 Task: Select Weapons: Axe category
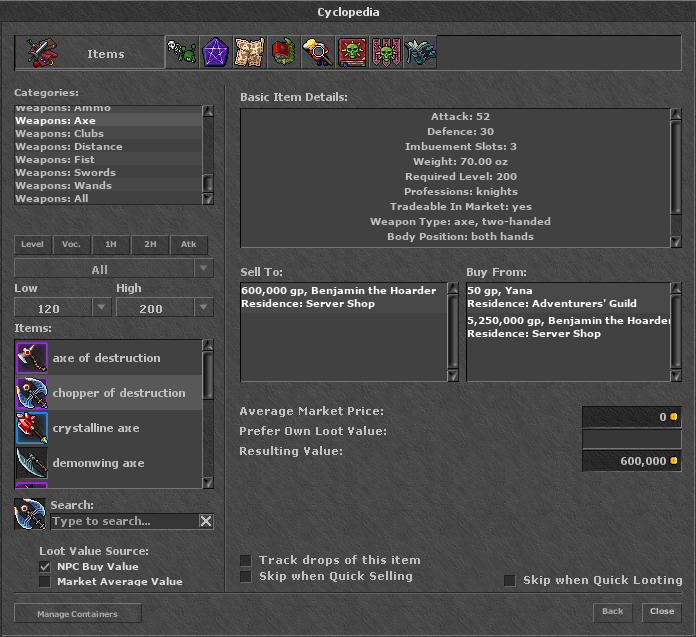click(108, 120)
